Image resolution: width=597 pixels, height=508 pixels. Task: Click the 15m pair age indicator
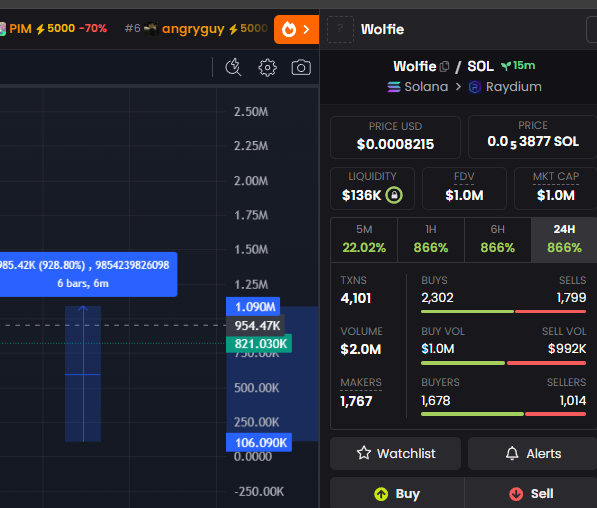point(518,66)
